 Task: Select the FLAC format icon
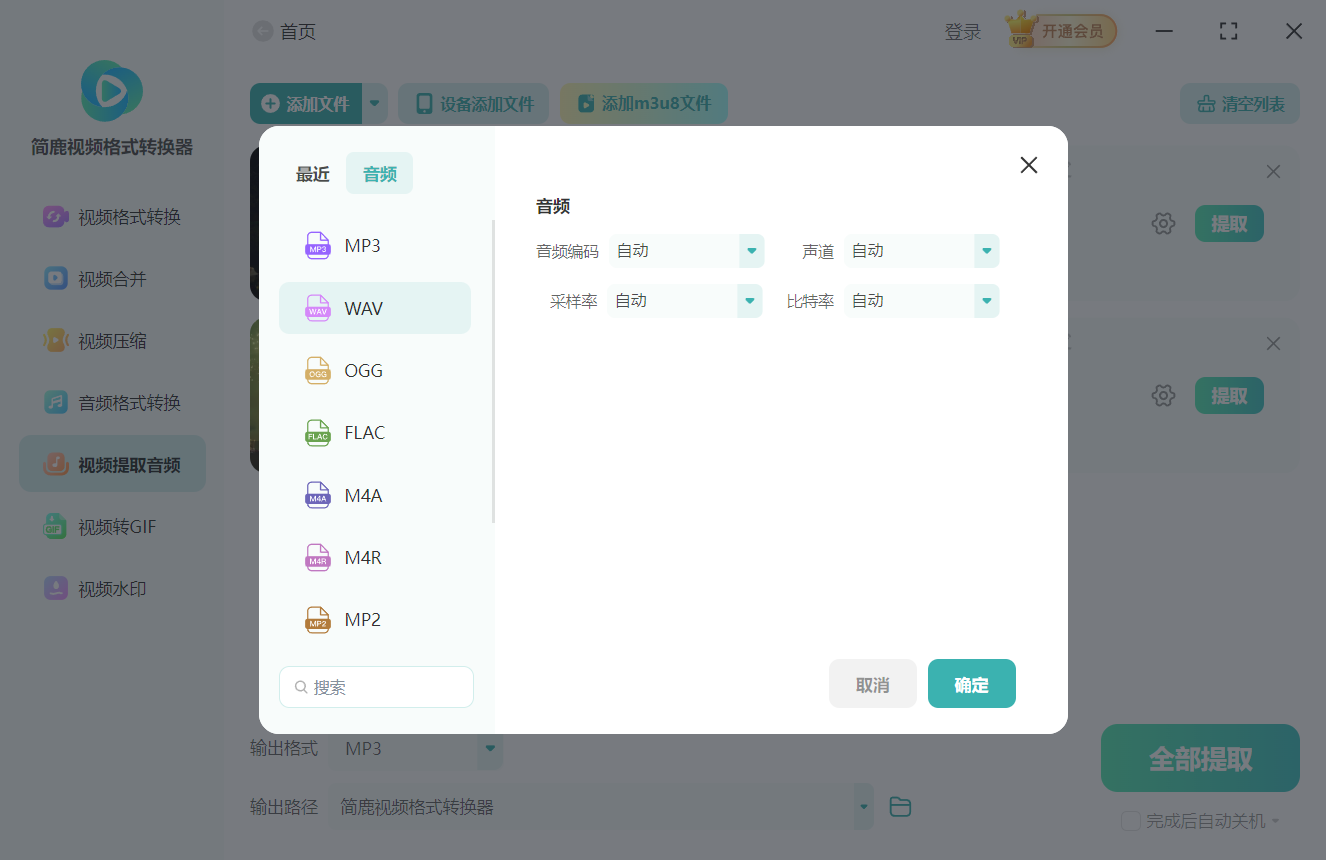(x=318, y=433)
